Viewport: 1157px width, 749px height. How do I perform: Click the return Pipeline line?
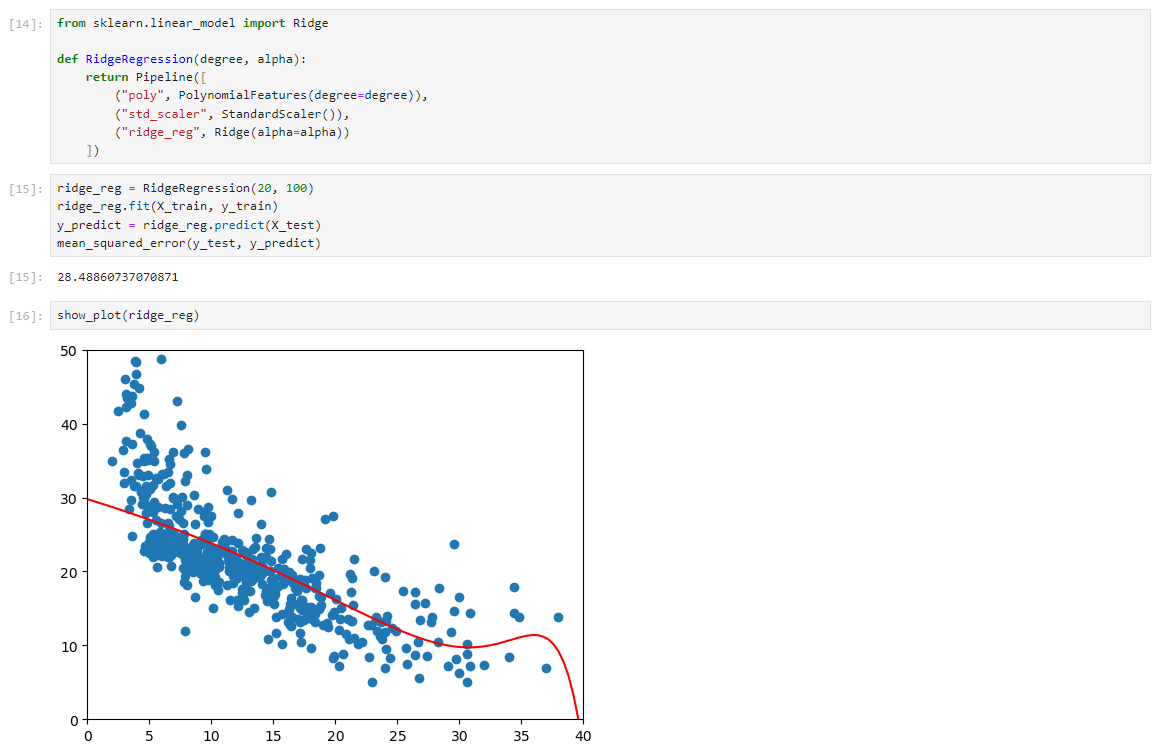146,77
